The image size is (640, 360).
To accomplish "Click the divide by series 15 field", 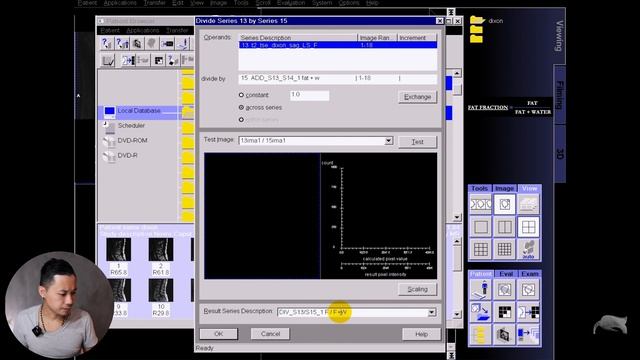I will pyautogui.click(x=338, y=78).
